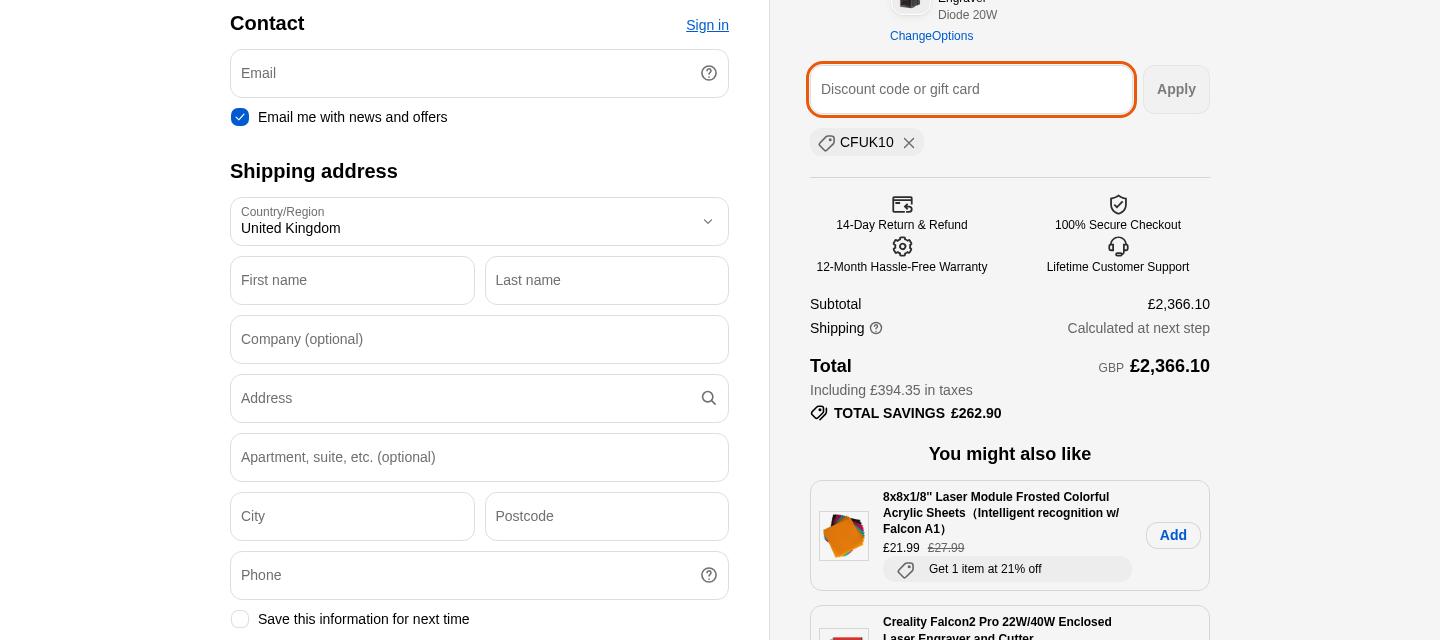This screenshot has height=640, width=1440.
Task: Click the Creality Falcon2 Pro product title
Action: pos(997,629)
